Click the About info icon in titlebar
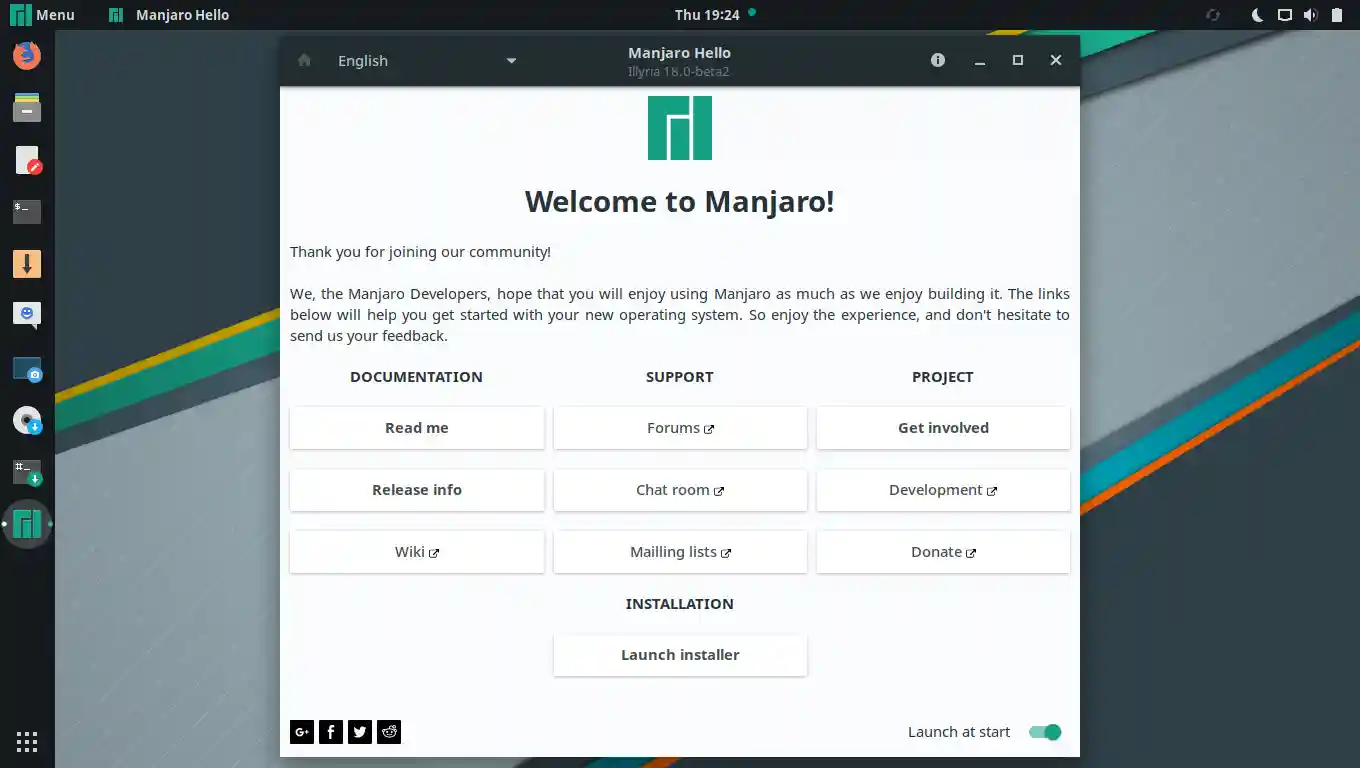Image resolution: width=1360 pixels, height=768 pixels. click(x=938, y=60)
